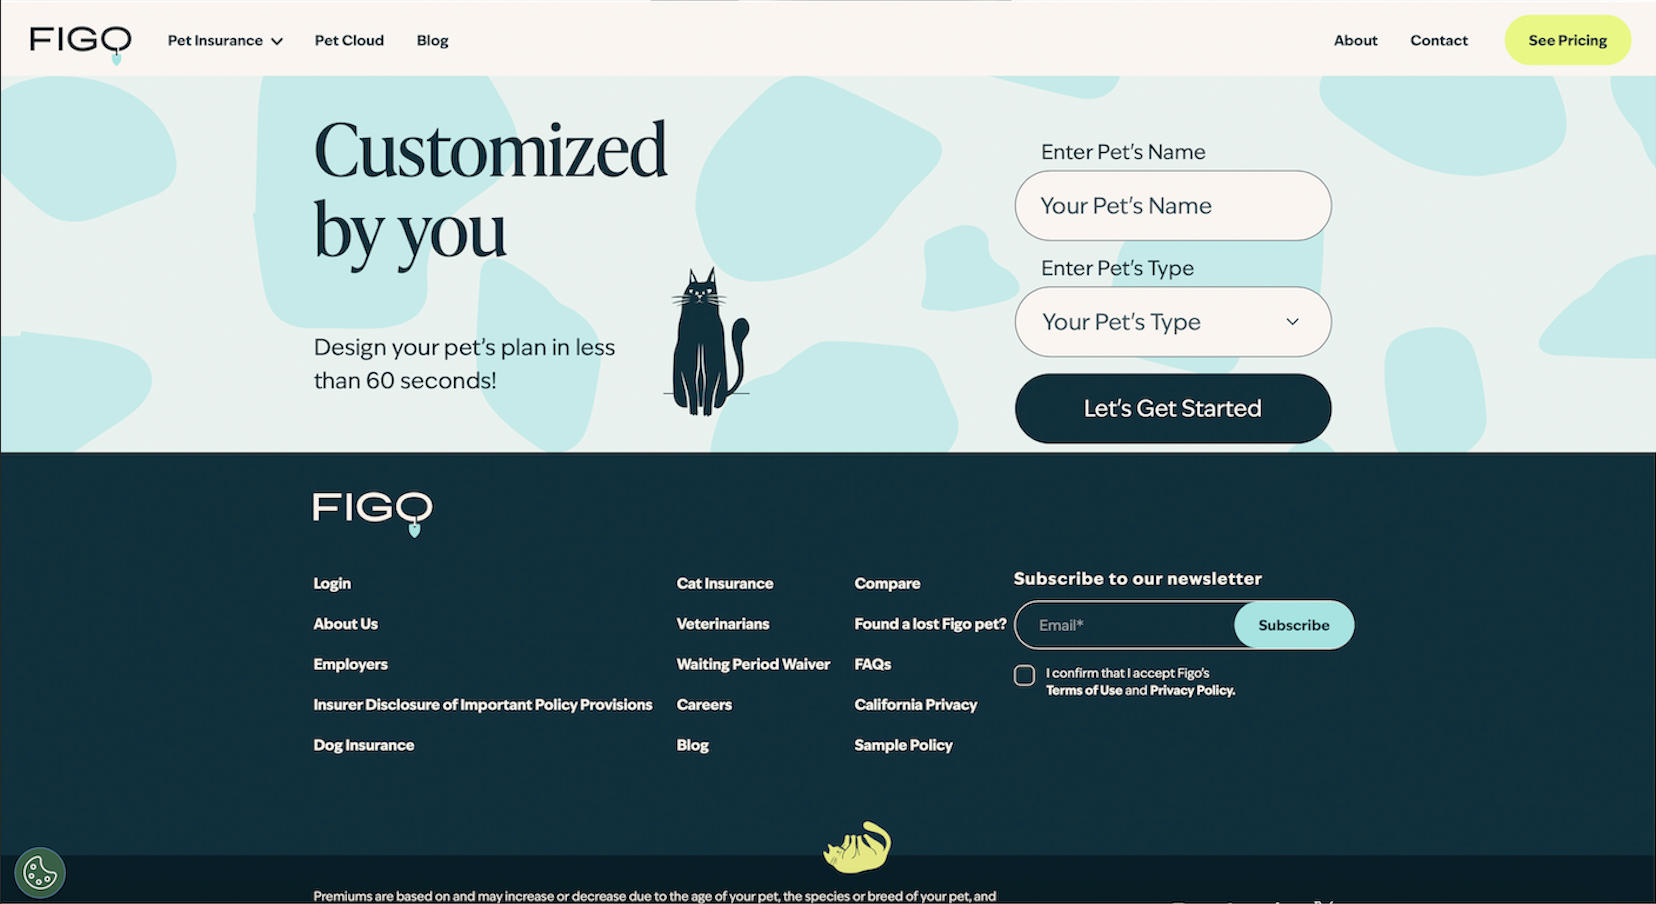Open the FAQs link
1656x904 pixels.
tap(872, 665)
